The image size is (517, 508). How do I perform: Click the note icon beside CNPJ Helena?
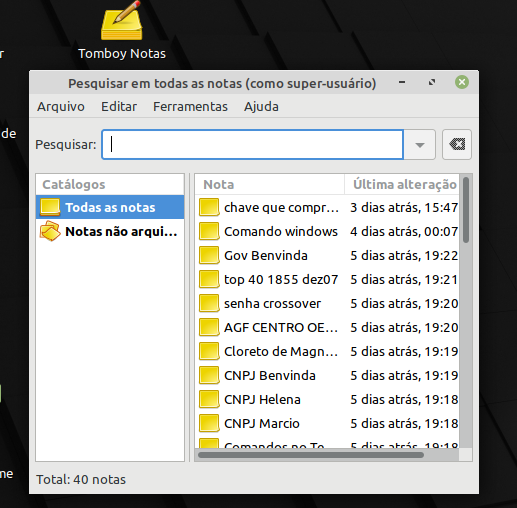click(209, 399)
